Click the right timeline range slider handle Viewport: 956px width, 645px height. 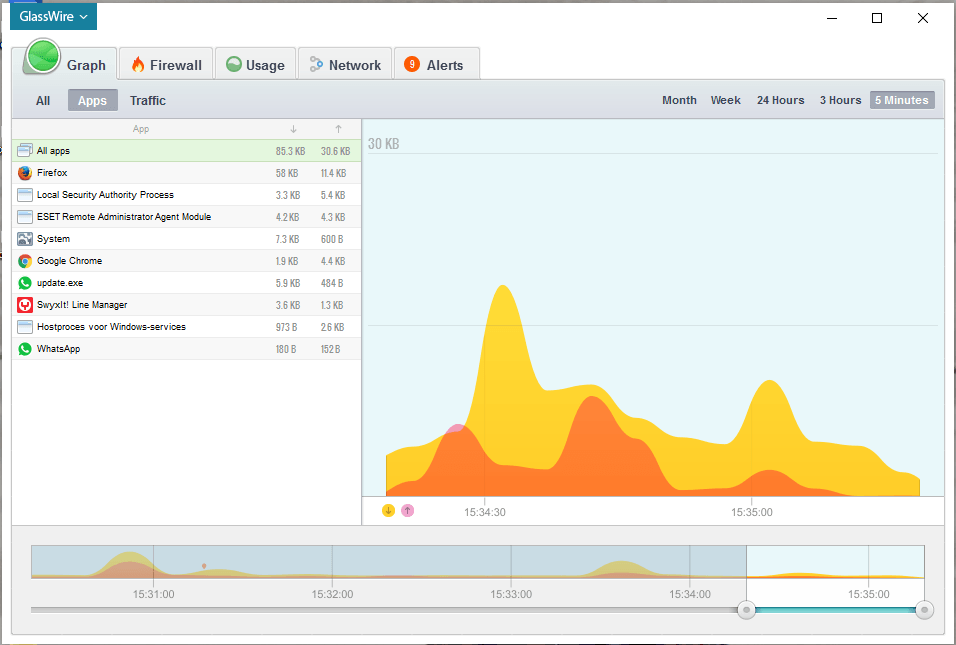924,610
